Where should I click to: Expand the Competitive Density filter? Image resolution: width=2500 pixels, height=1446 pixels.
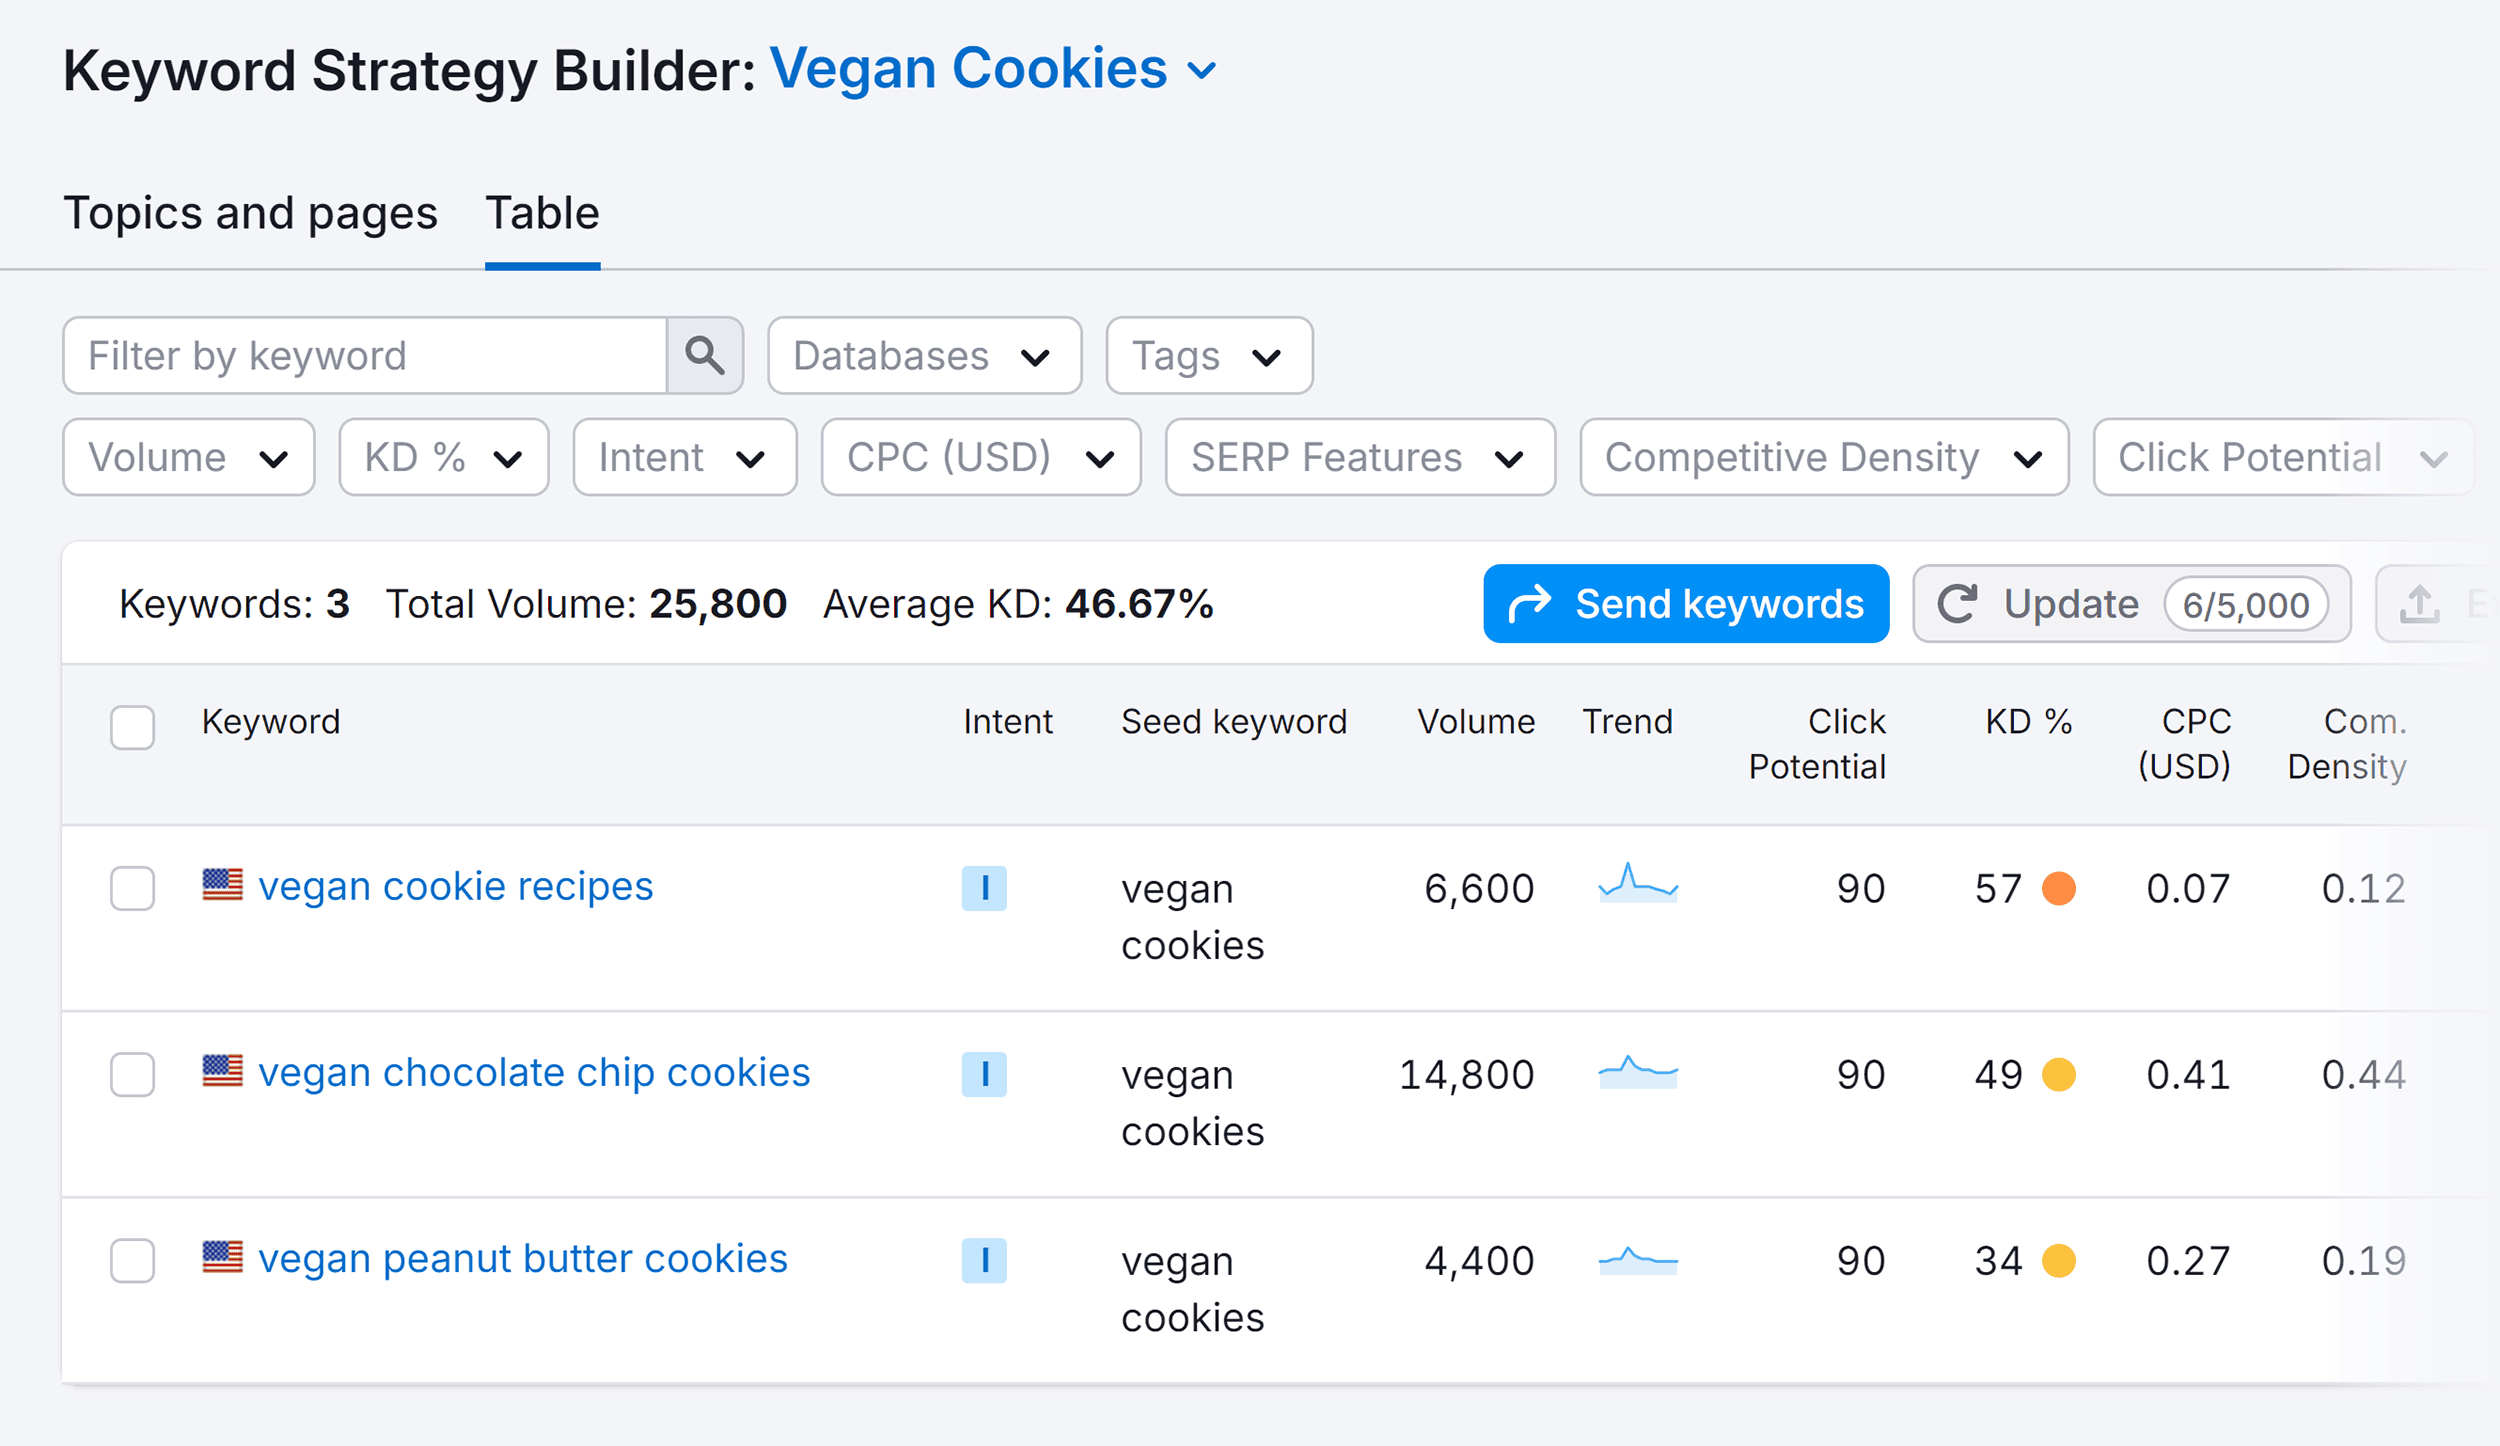(x=1823, y=457)
